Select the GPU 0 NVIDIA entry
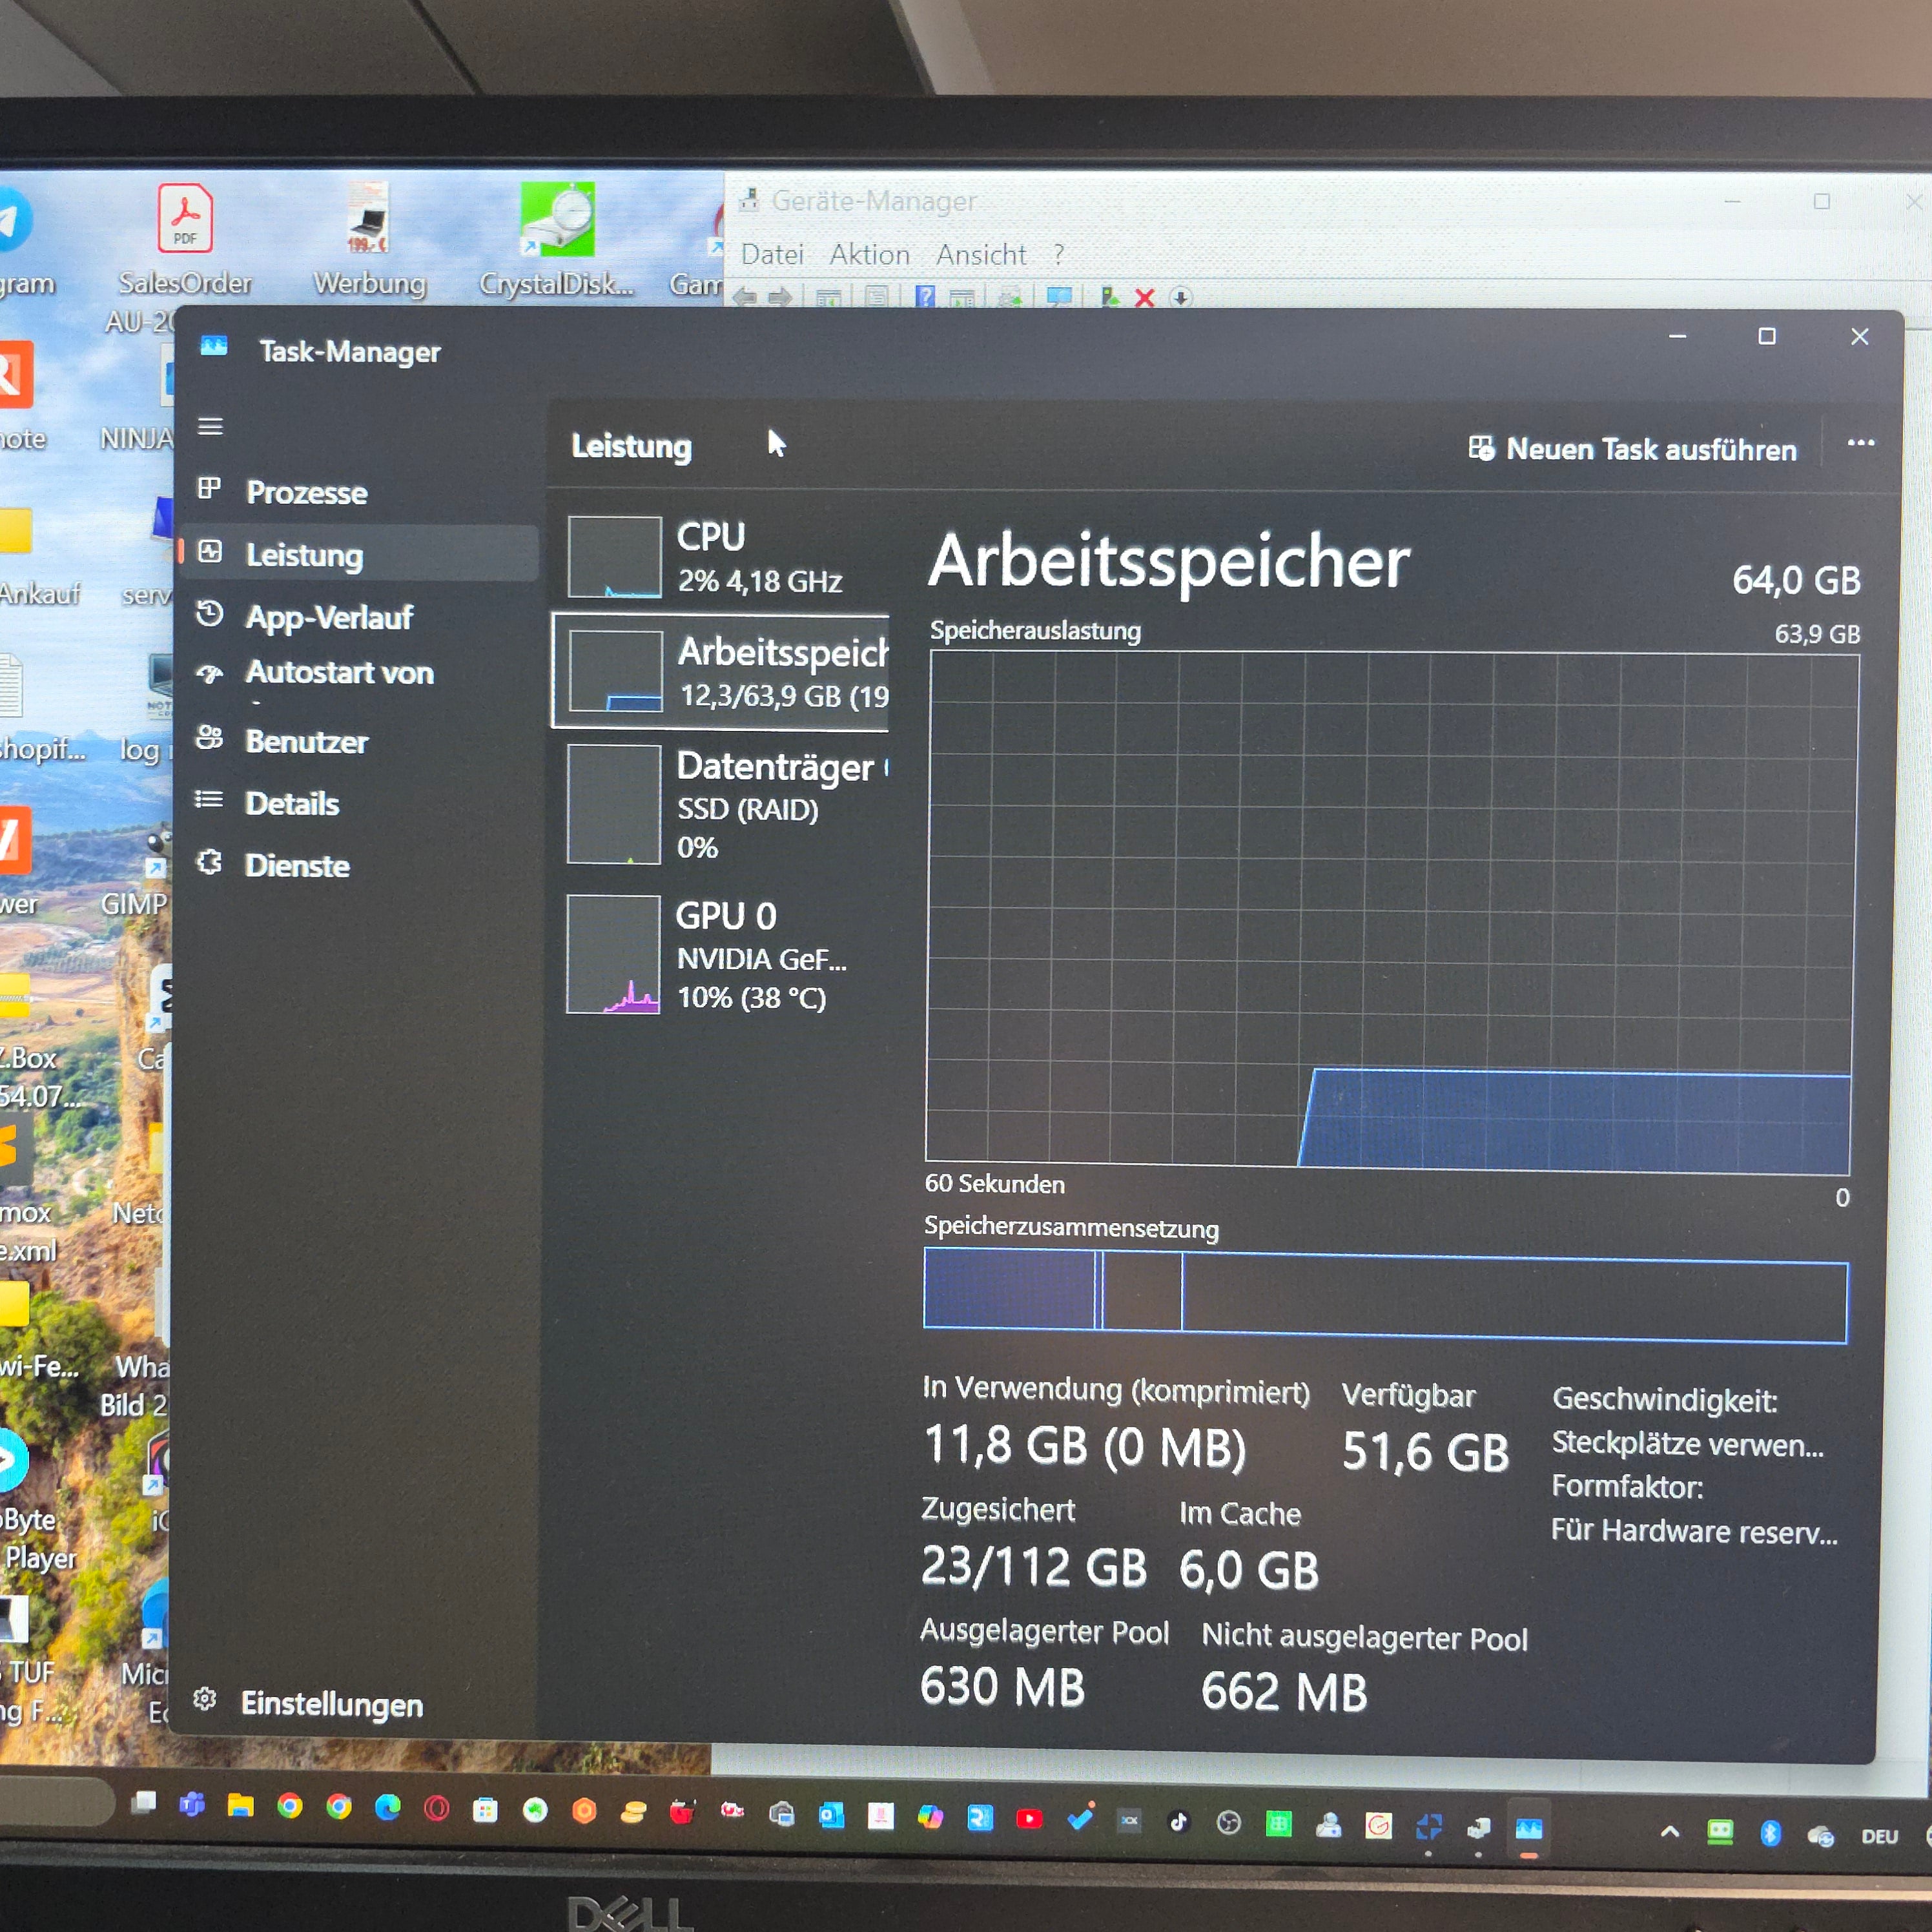 tap(720, 955)
